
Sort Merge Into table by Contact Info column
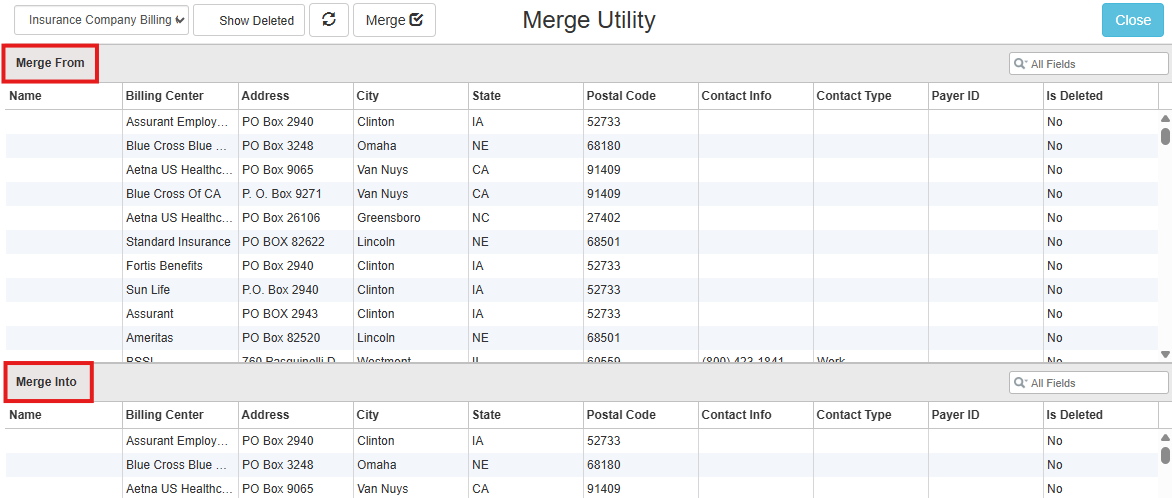point(756,415)
